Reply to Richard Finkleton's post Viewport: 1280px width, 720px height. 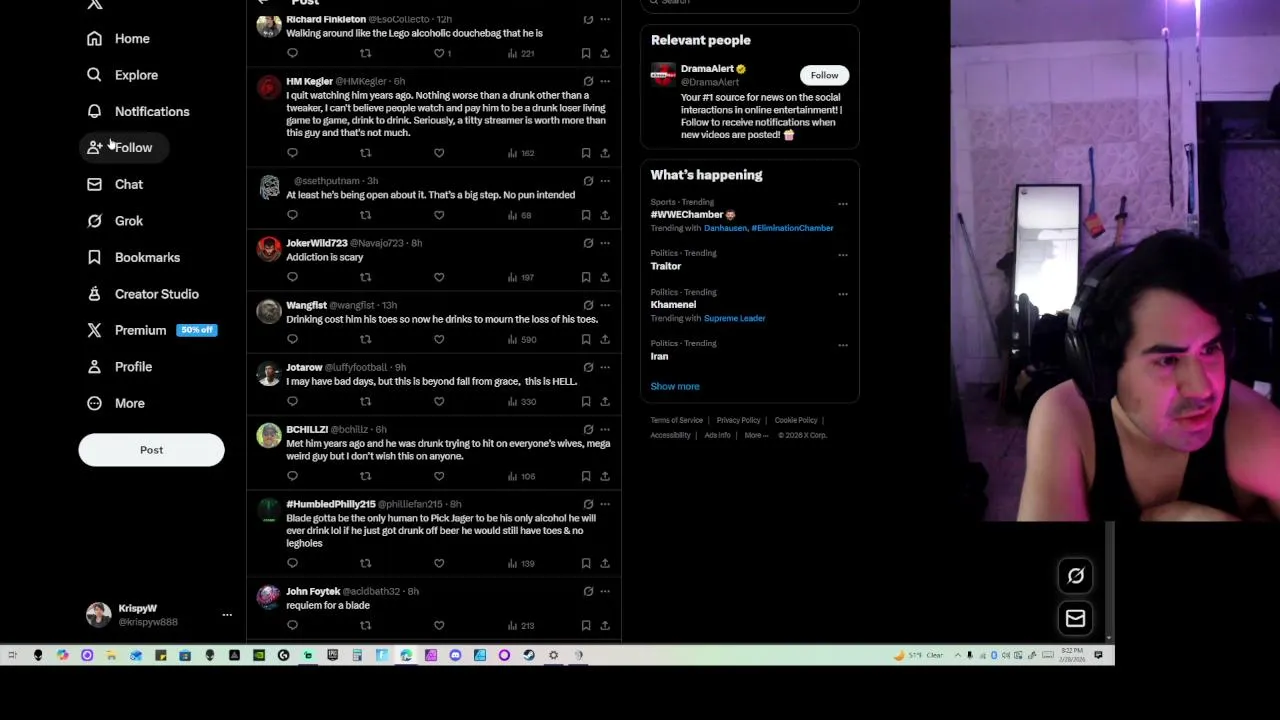click(x=292, y=53)
